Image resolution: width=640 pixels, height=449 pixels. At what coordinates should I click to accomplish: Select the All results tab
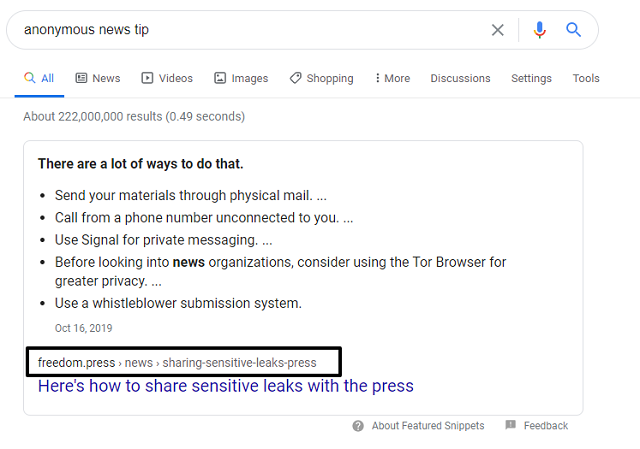click(40, 78)
